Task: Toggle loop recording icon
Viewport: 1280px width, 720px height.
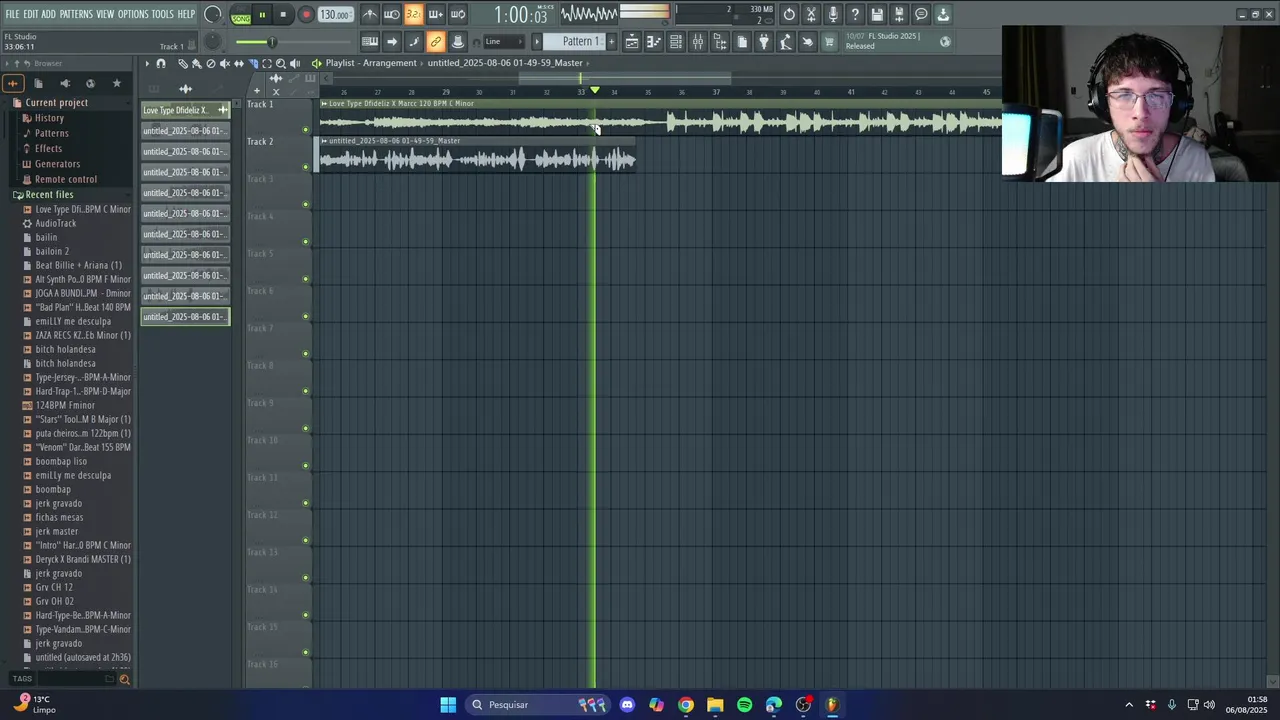Action: coord(458,14)
